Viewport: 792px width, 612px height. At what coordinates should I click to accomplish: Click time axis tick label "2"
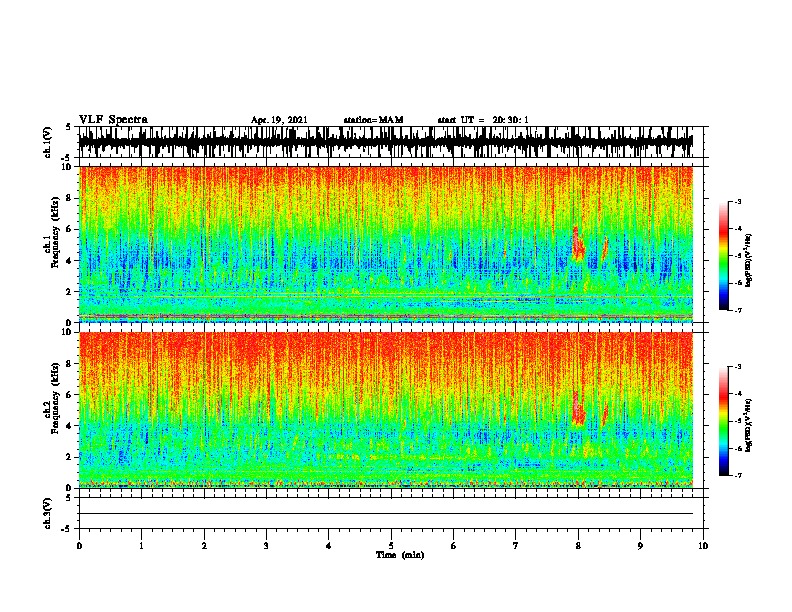pos(204,546)
